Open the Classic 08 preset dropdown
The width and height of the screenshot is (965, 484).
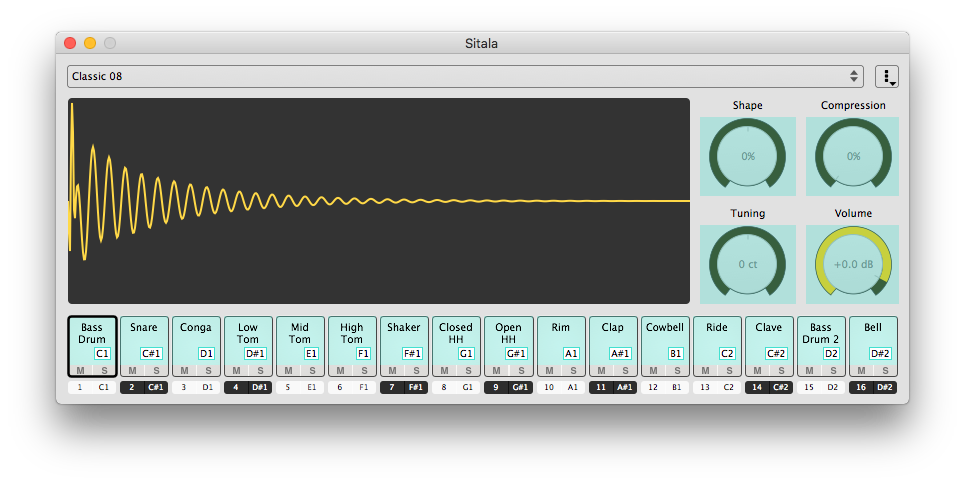click(465, 76)
